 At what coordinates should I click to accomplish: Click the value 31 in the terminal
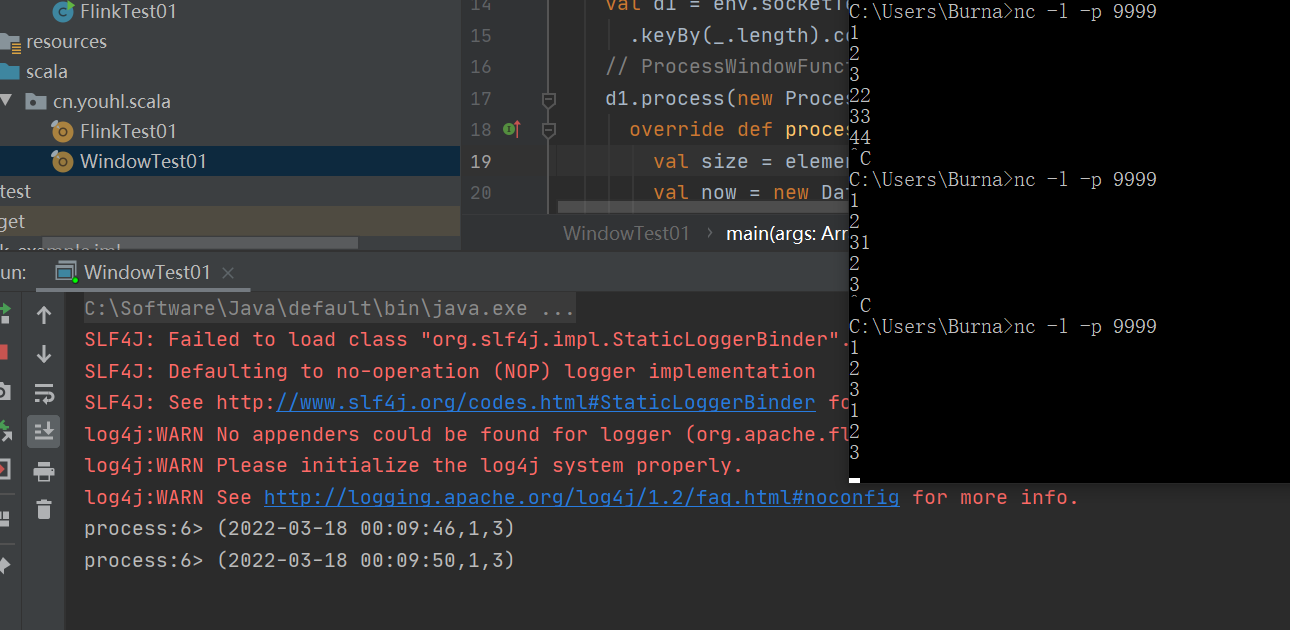[x=860, y=243]
